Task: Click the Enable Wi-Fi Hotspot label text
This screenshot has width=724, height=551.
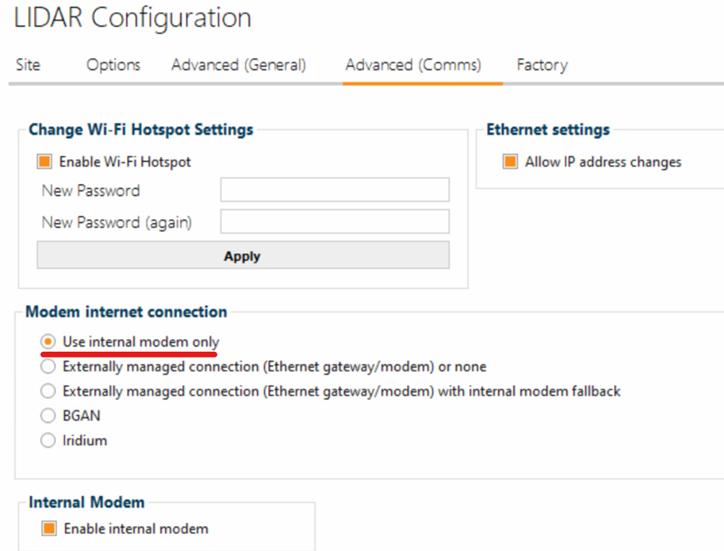Action: [x=125, y=162]
